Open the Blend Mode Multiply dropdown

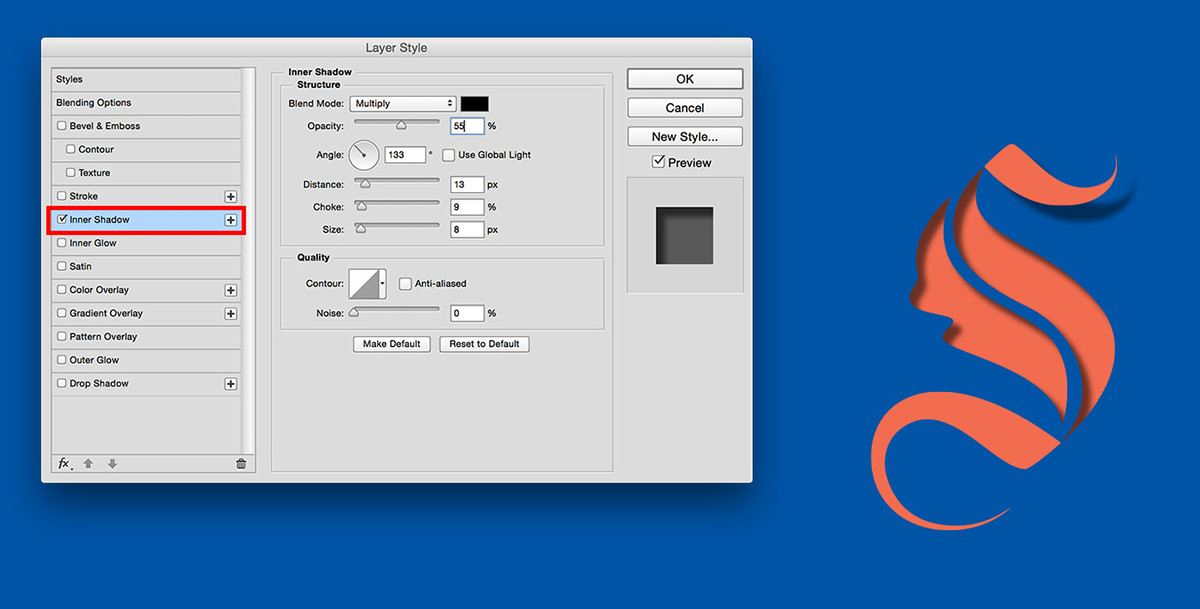(402, 104)
